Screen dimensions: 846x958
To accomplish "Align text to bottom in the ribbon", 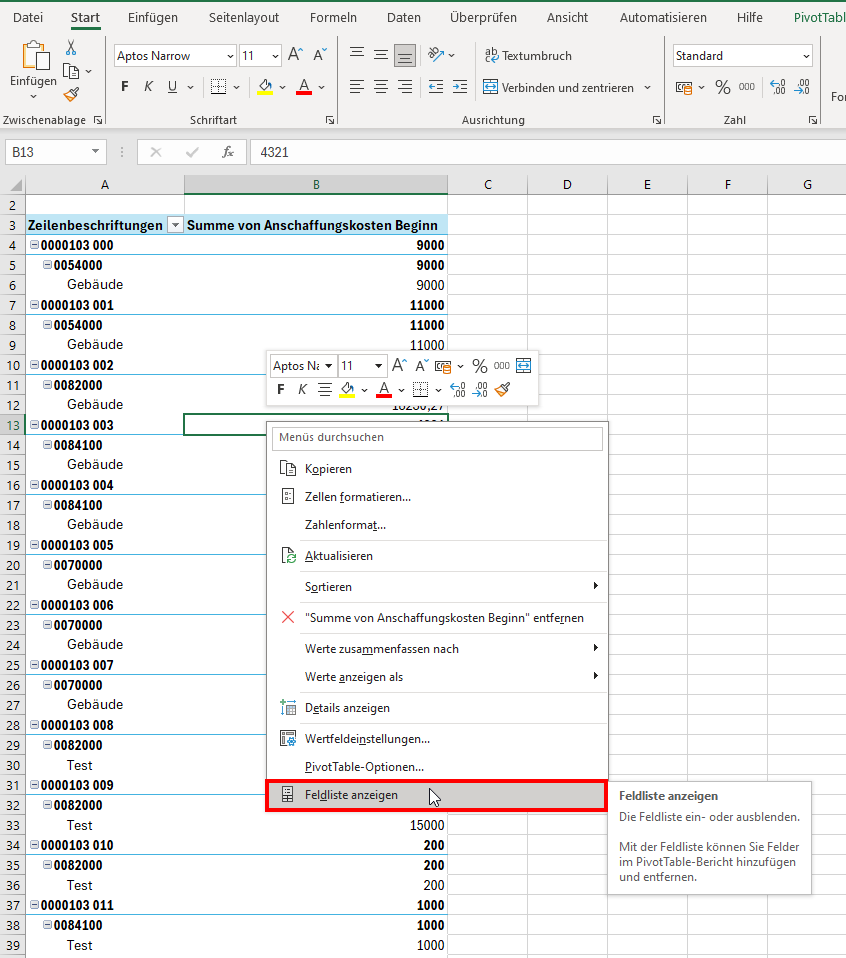I will (404, 56).
